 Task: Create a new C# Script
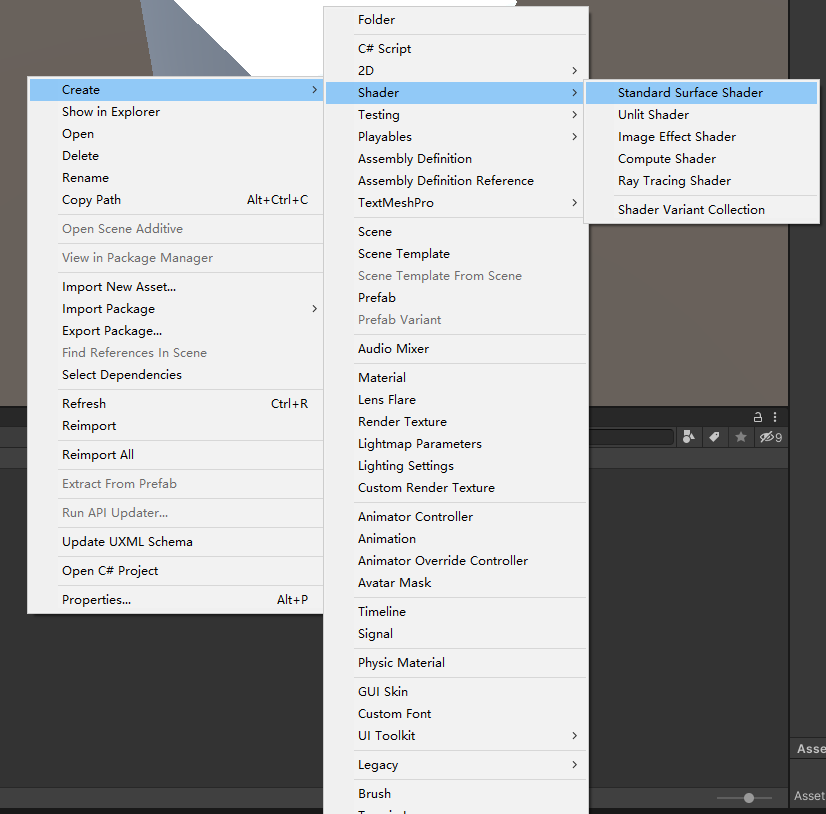coord(456,48)
